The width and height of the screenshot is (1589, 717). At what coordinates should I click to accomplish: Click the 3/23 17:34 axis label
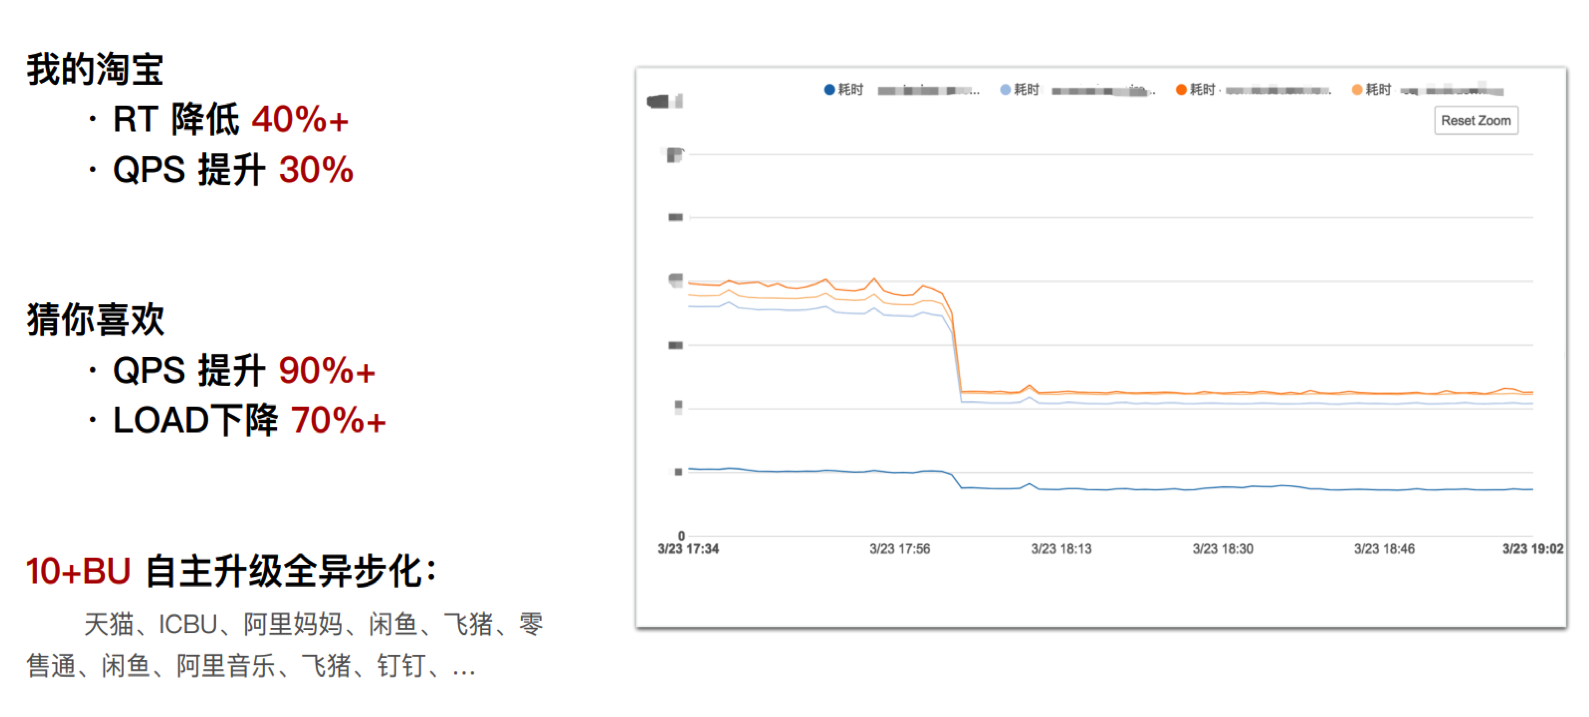[688, 549]
